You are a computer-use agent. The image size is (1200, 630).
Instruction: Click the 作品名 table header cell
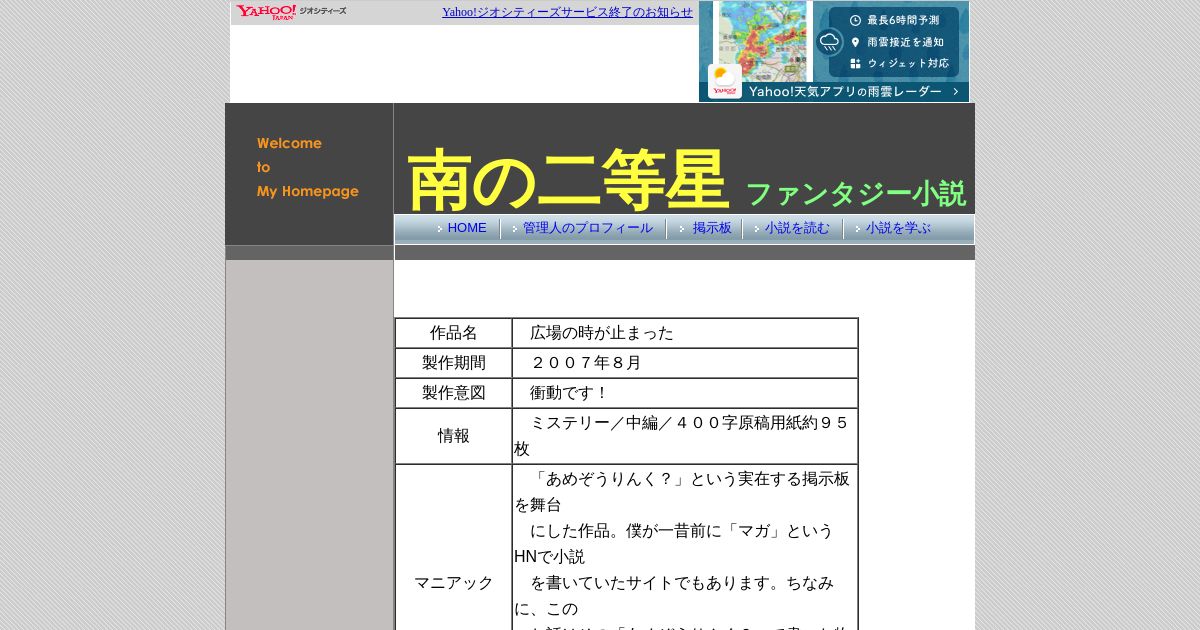(454, 333)
